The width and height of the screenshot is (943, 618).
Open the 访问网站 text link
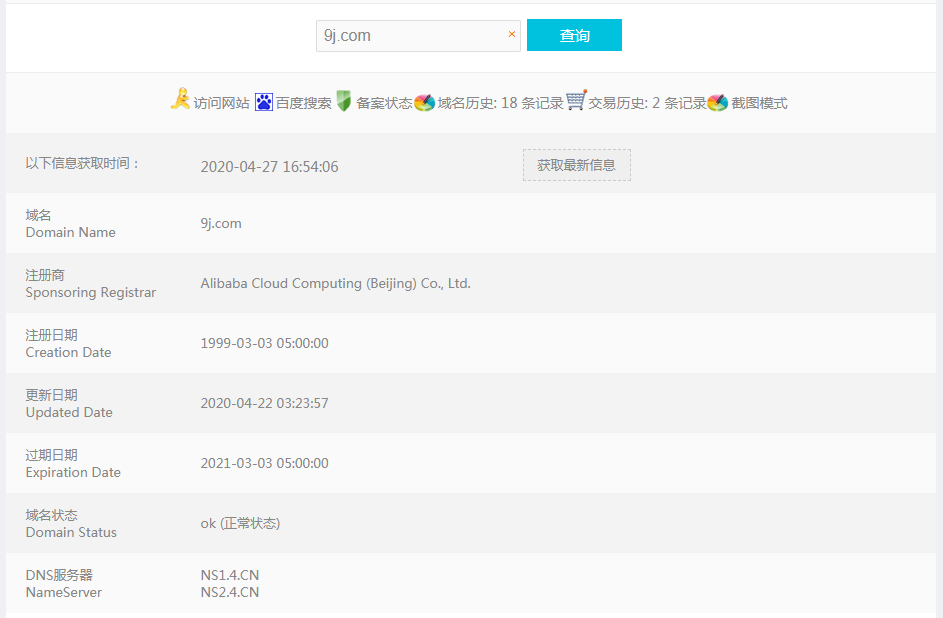(x=222, y=103)
